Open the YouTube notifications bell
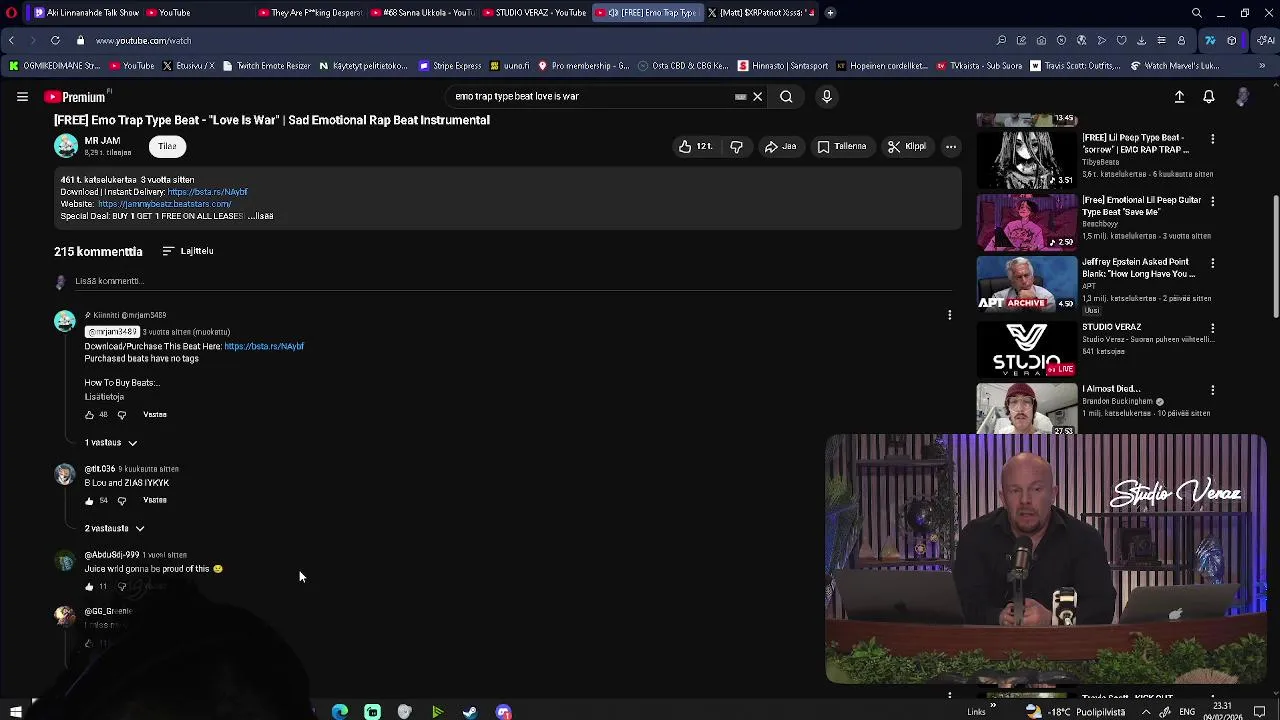1280x720 pixels. coord(1208,97)
